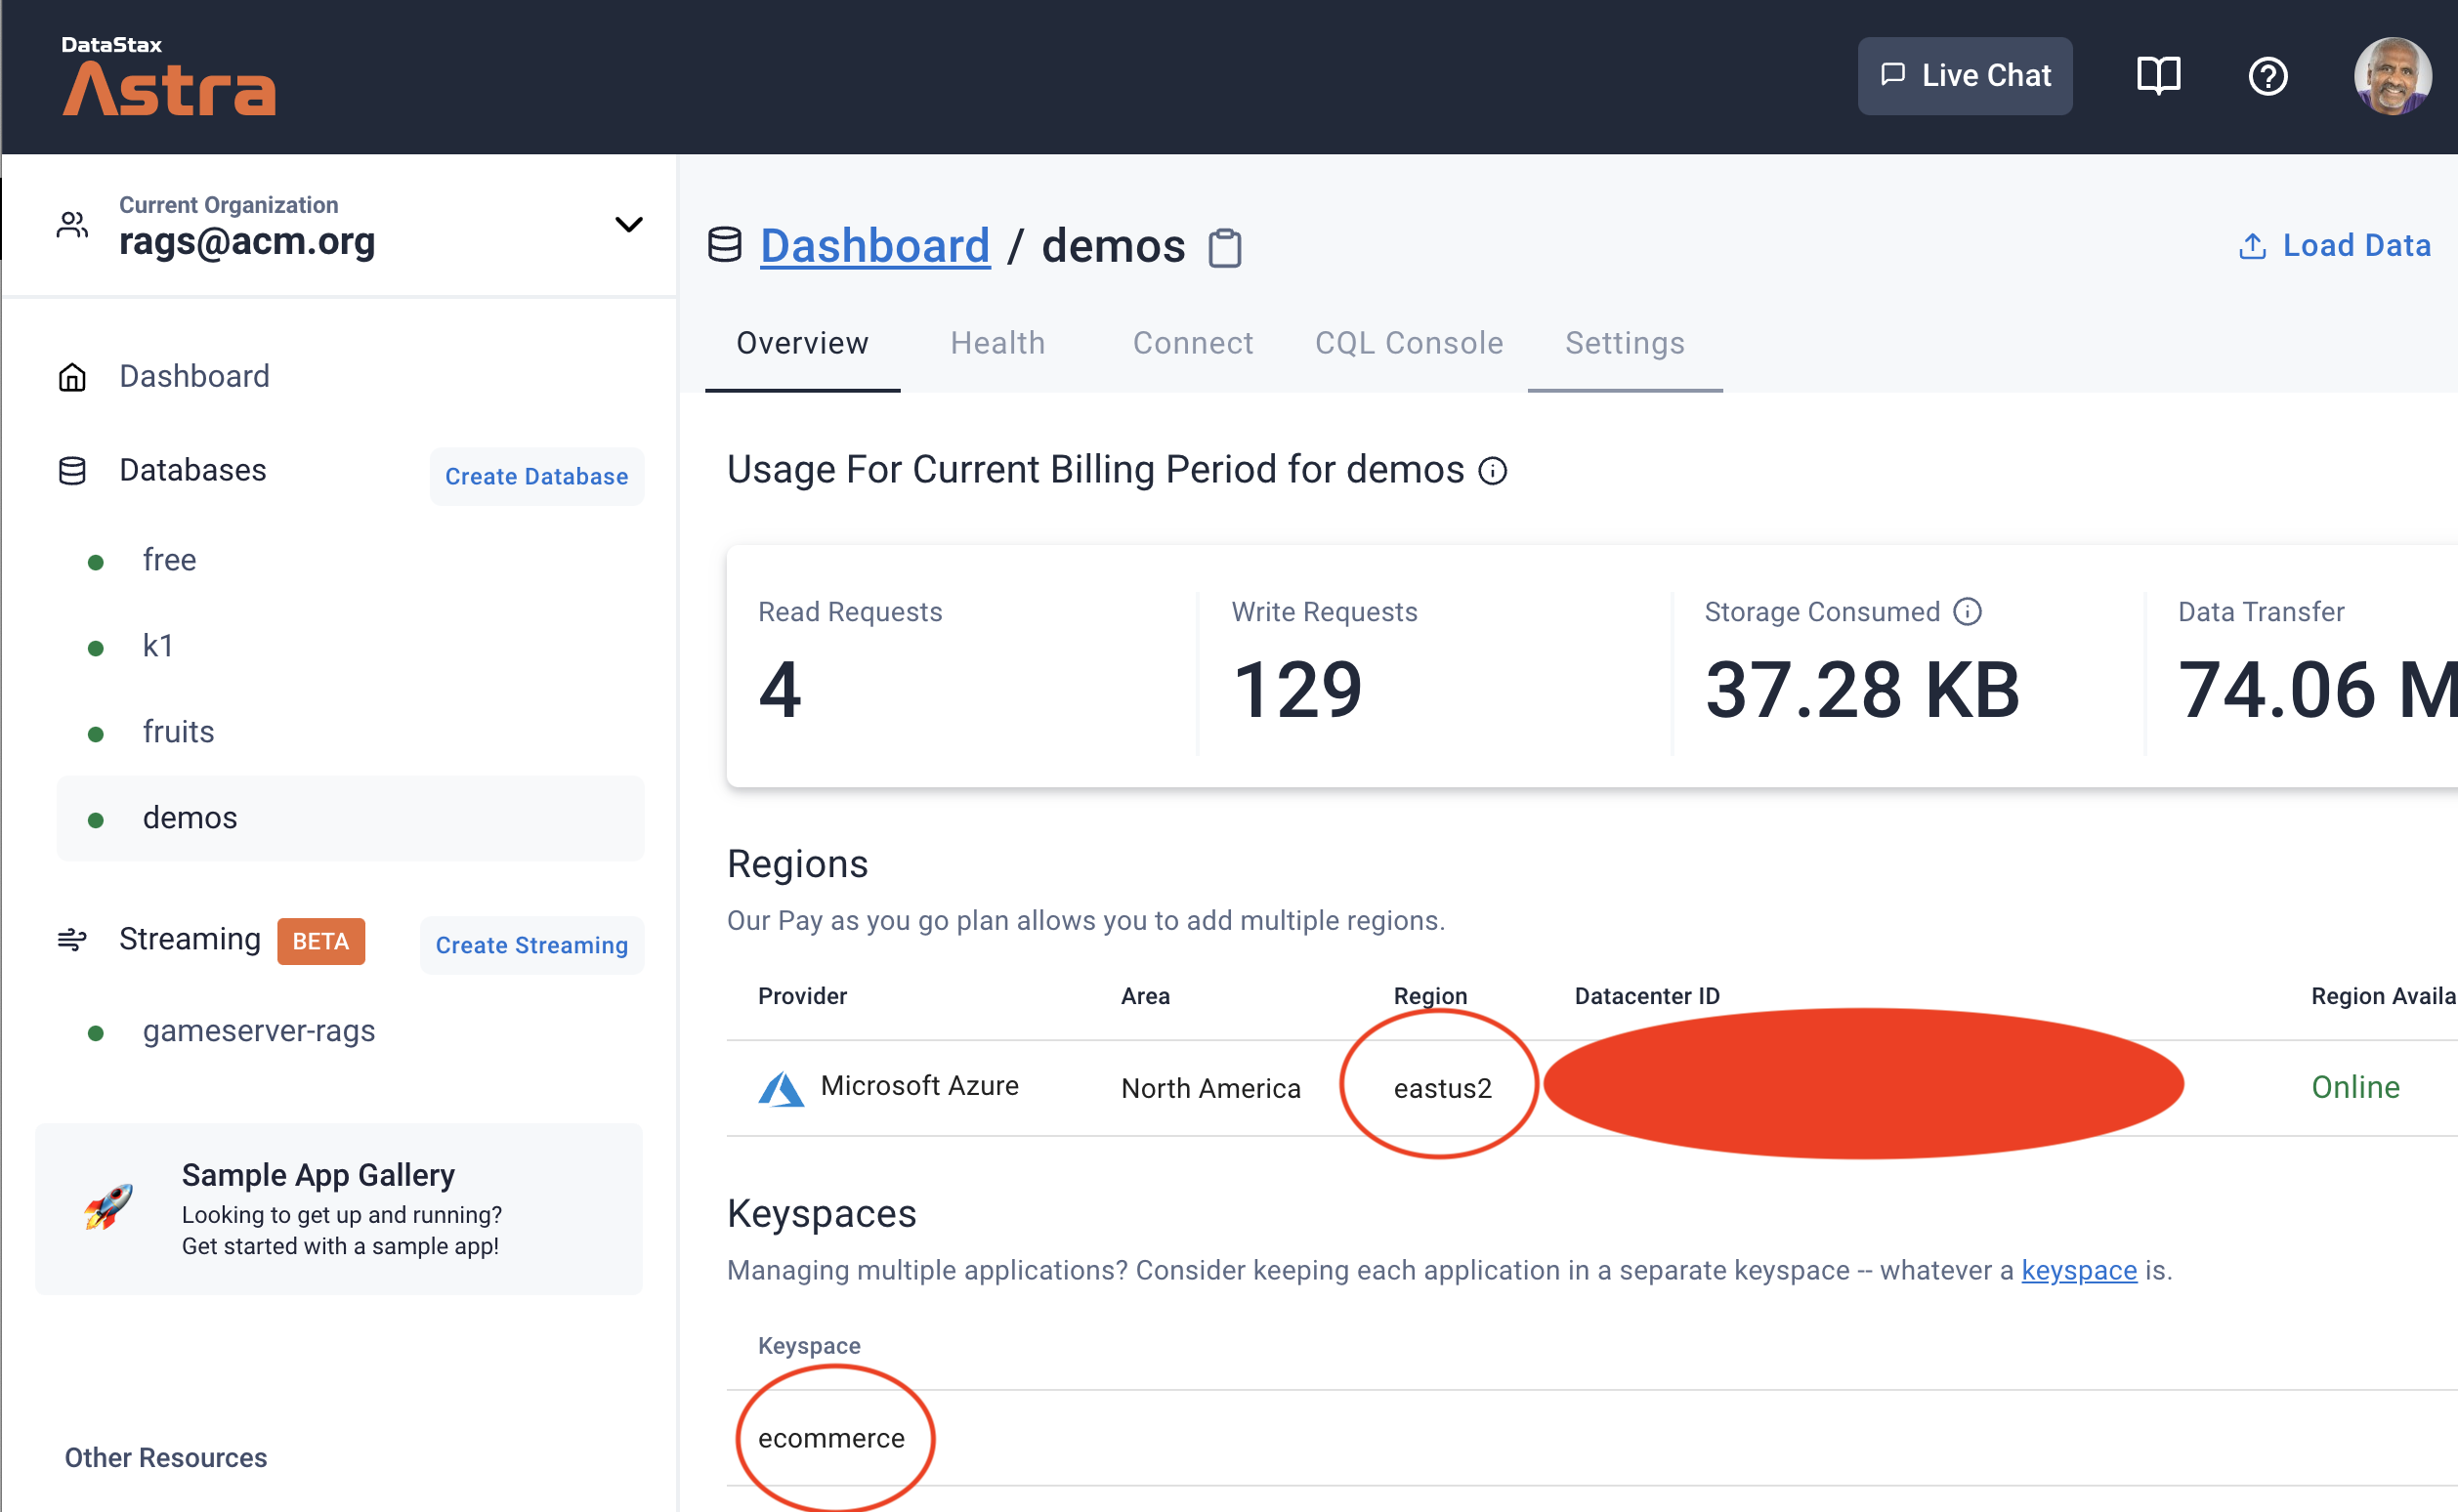Expand the Current Organization dropdown chevron
Image resolution: width=2458 pixels, height=1512 pixels.
[628, 224]
